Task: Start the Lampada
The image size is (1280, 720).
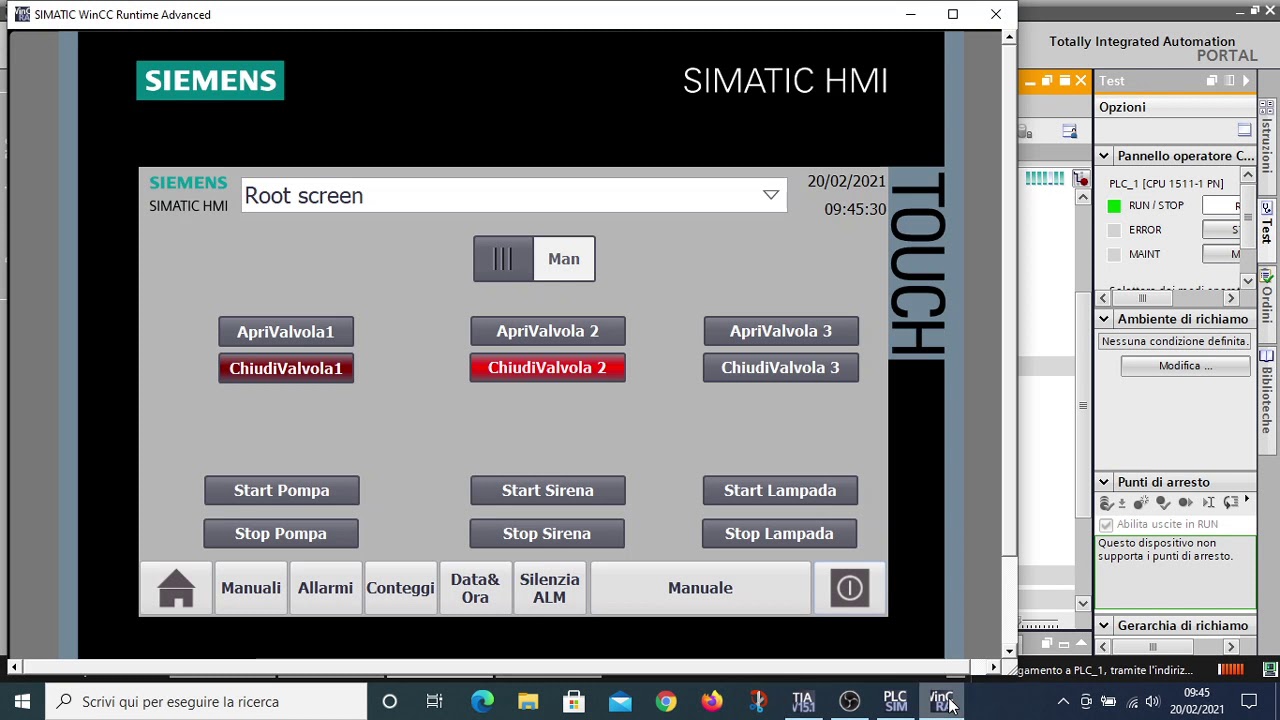Action: pos(780,490)
